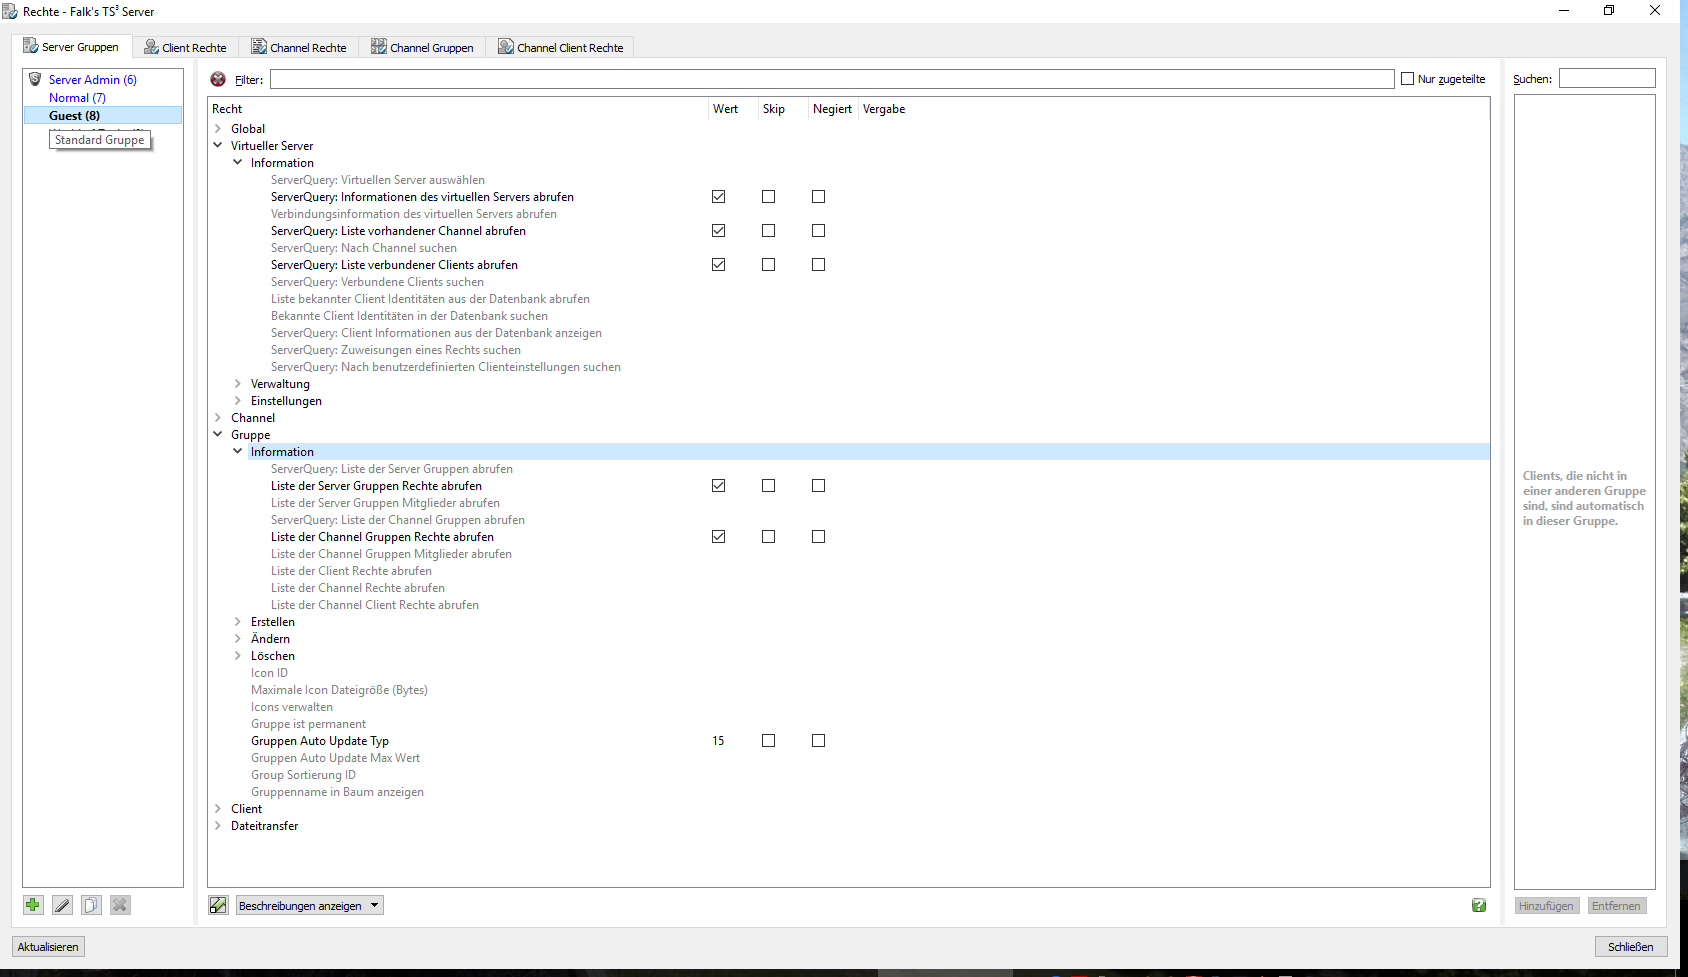
Task: Click the copy group icon
Action: (x=91, y=905)
